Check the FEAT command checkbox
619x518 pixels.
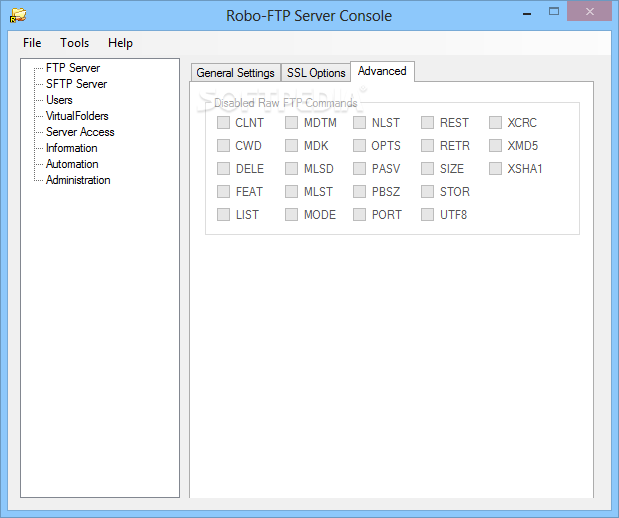223,191
